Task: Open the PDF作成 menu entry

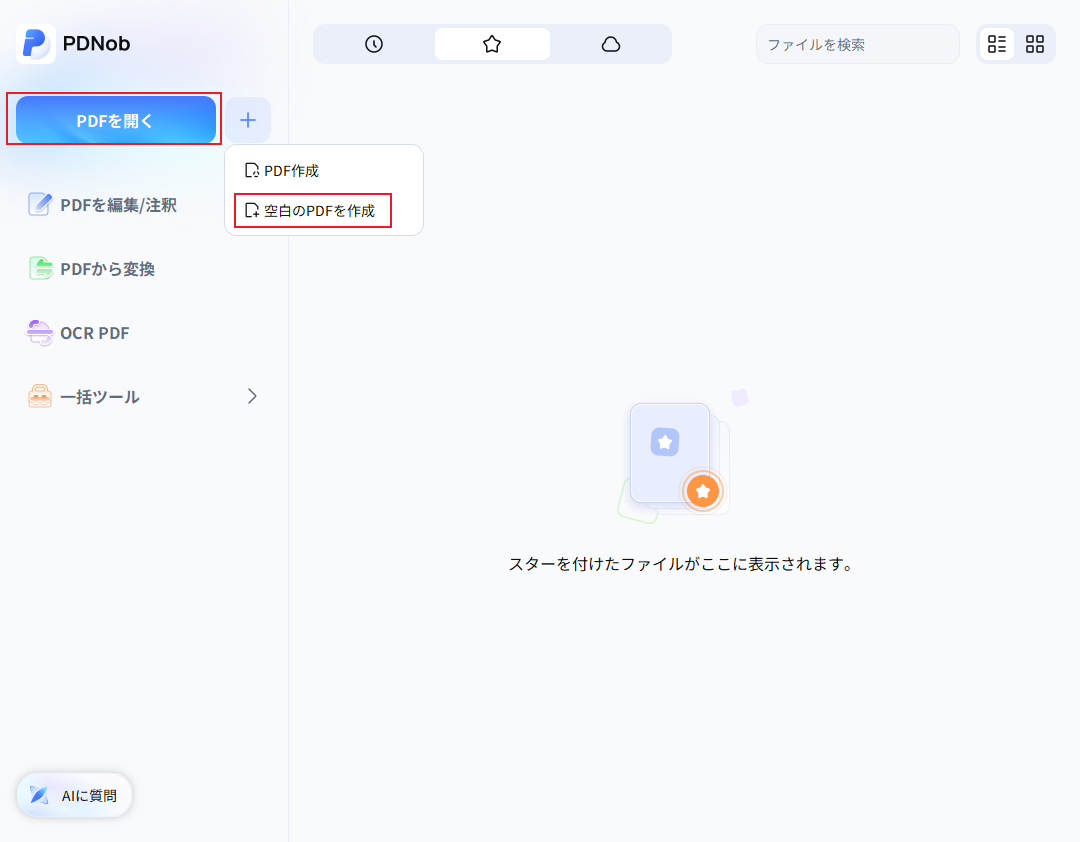Action: (289, 170)
